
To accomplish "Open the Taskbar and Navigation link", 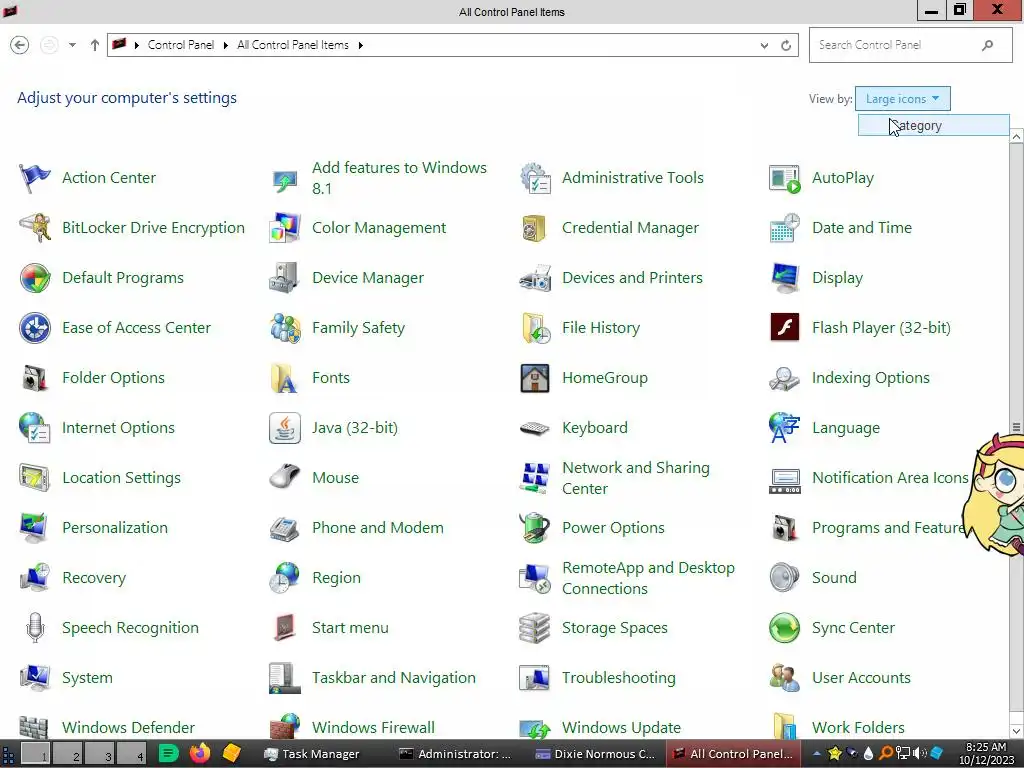I will pyautogui.click(x=394, y=678).
